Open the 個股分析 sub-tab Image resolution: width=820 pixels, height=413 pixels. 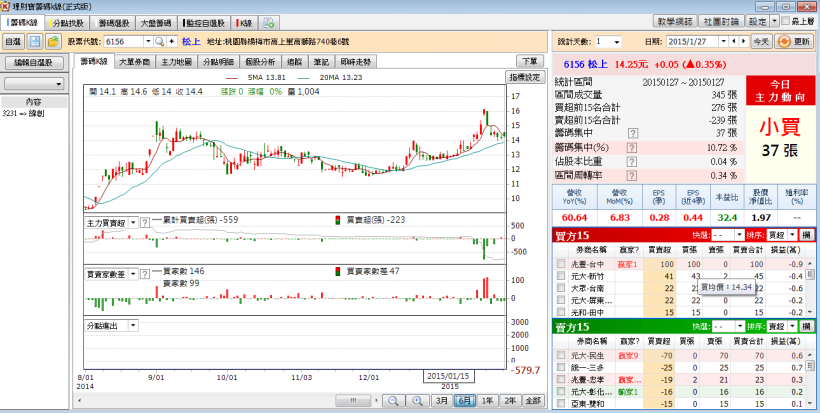point(260,62)
